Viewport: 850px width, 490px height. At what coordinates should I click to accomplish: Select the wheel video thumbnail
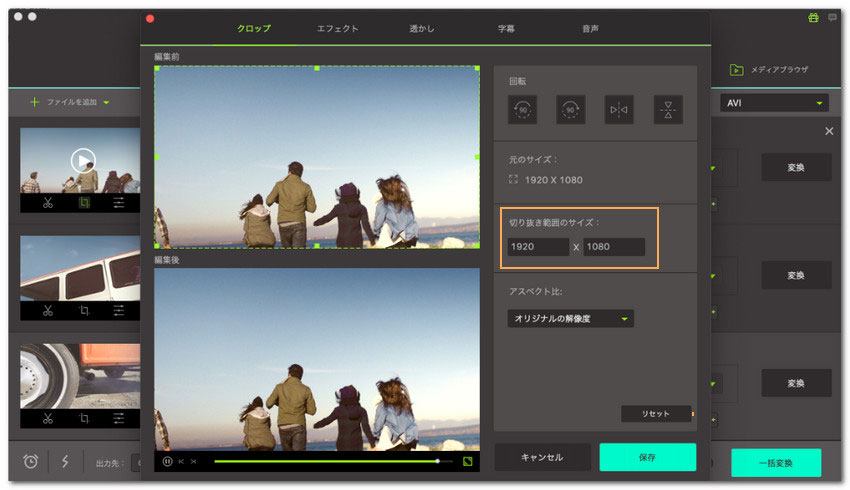tap(80, 376)
